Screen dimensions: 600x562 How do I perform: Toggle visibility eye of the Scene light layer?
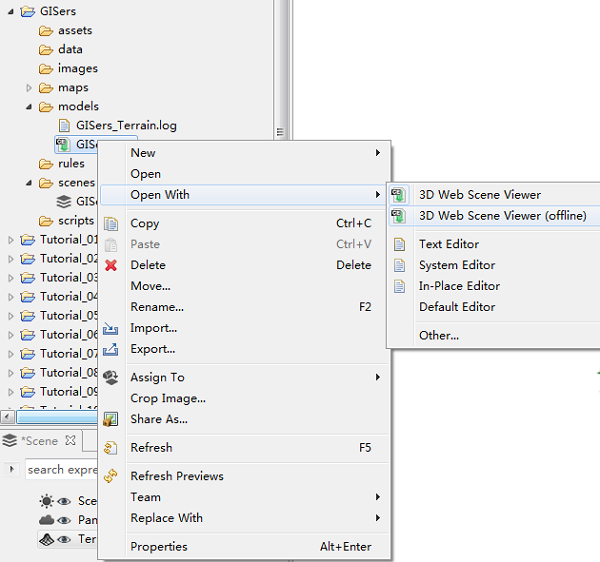click(64, 501)
